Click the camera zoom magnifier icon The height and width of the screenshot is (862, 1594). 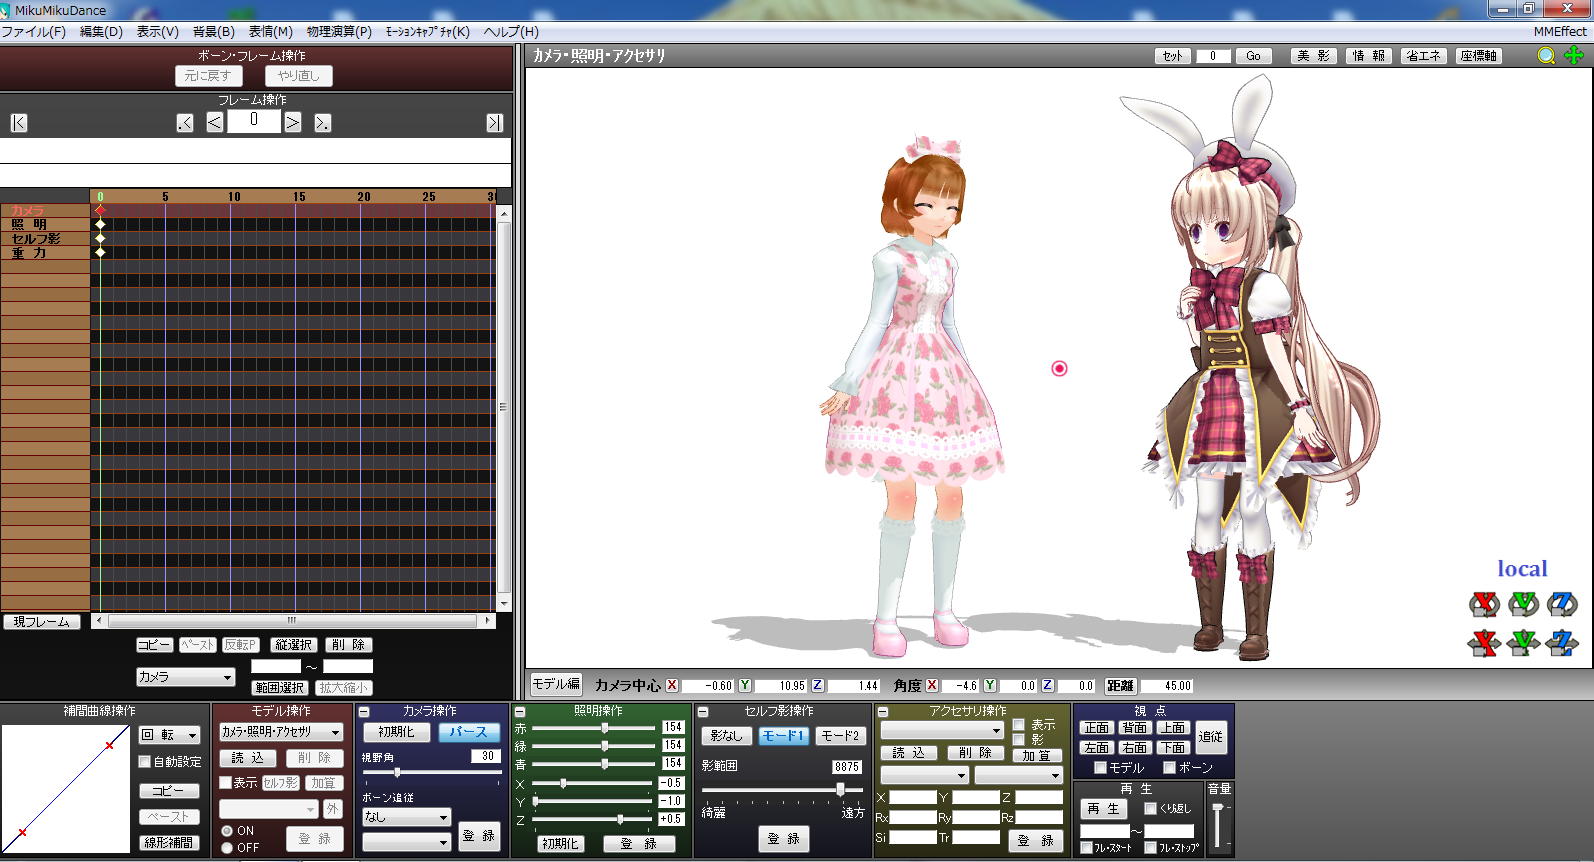click(1546, 56)
